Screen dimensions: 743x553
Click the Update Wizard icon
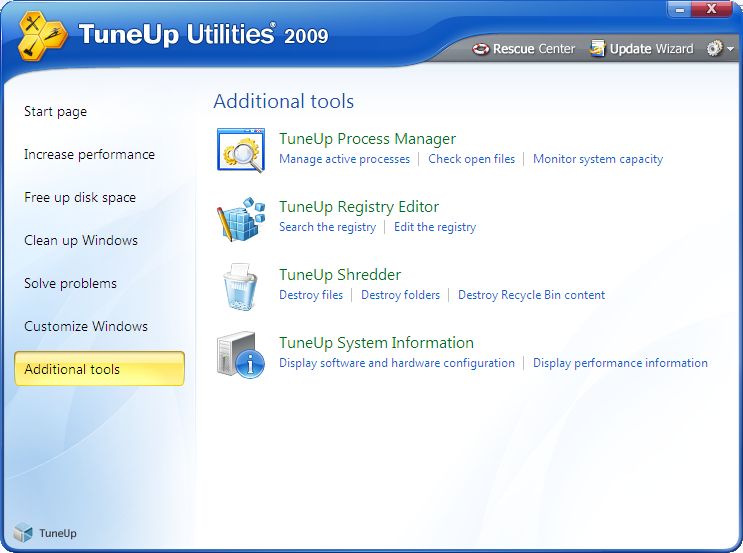598,48
